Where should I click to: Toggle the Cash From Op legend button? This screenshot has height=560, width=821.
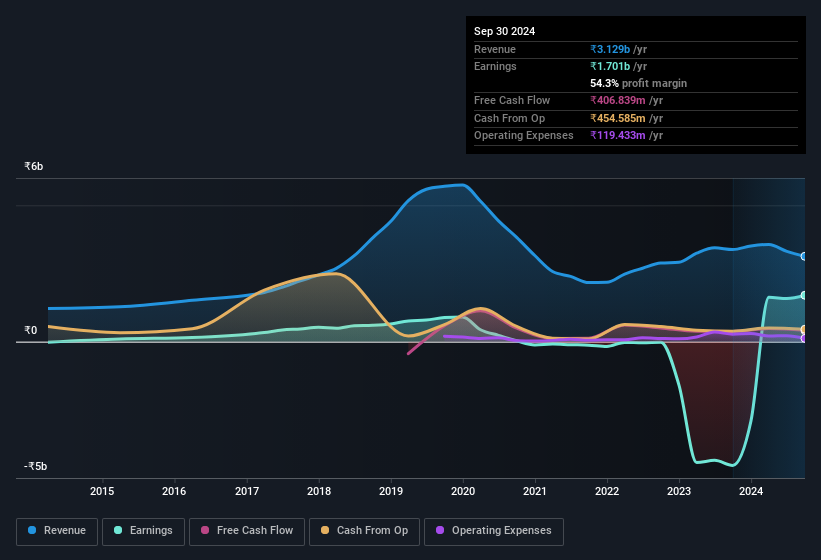pos(364,531)
